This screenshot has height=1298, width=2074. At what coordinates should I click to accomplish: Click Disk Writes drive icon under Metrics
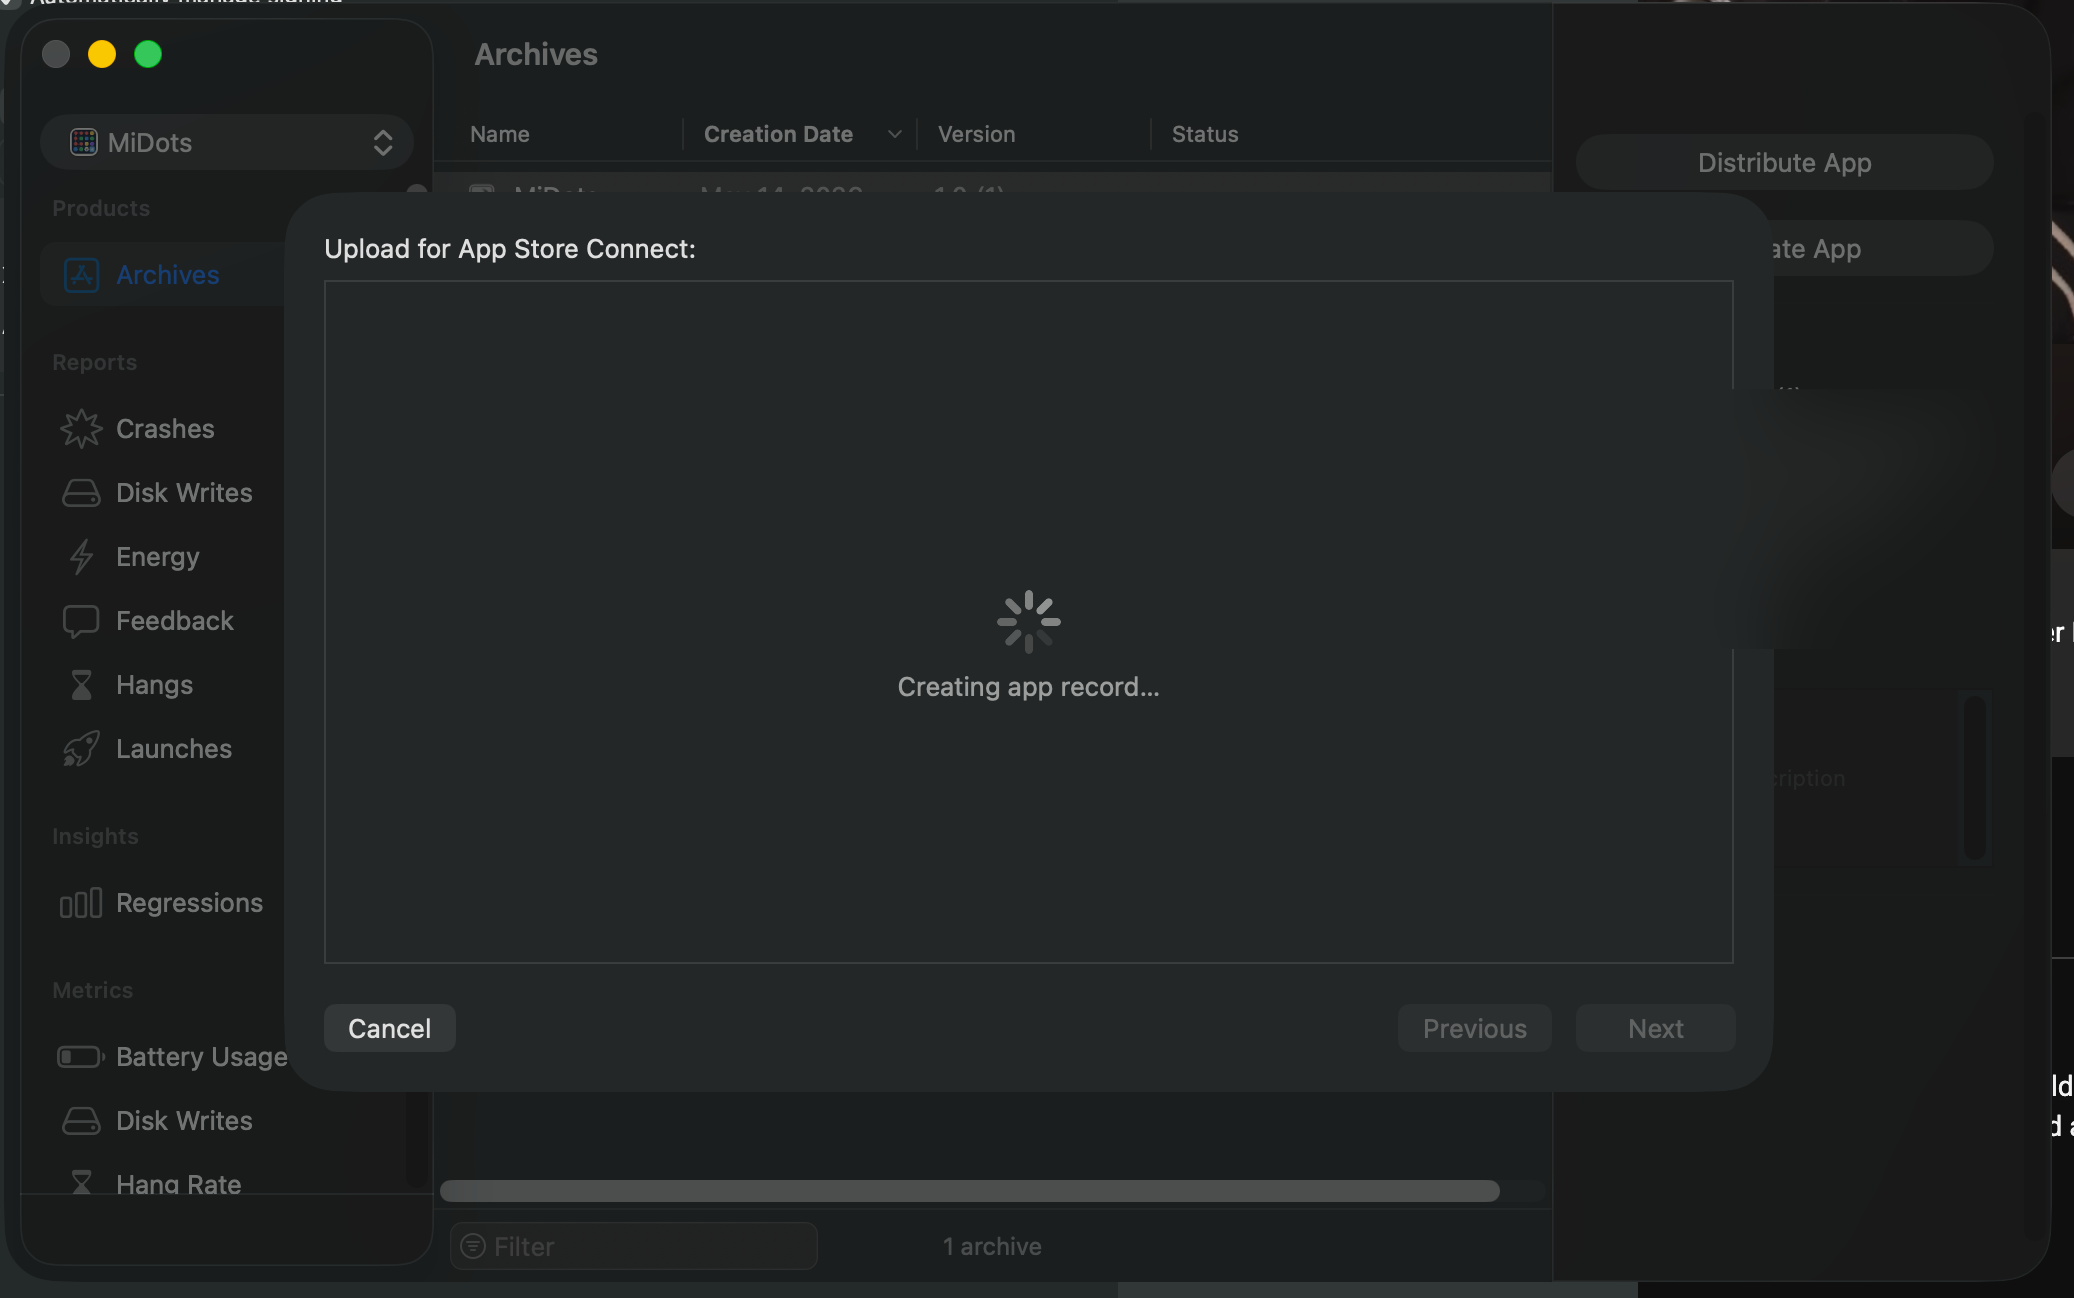(81, 1121)
